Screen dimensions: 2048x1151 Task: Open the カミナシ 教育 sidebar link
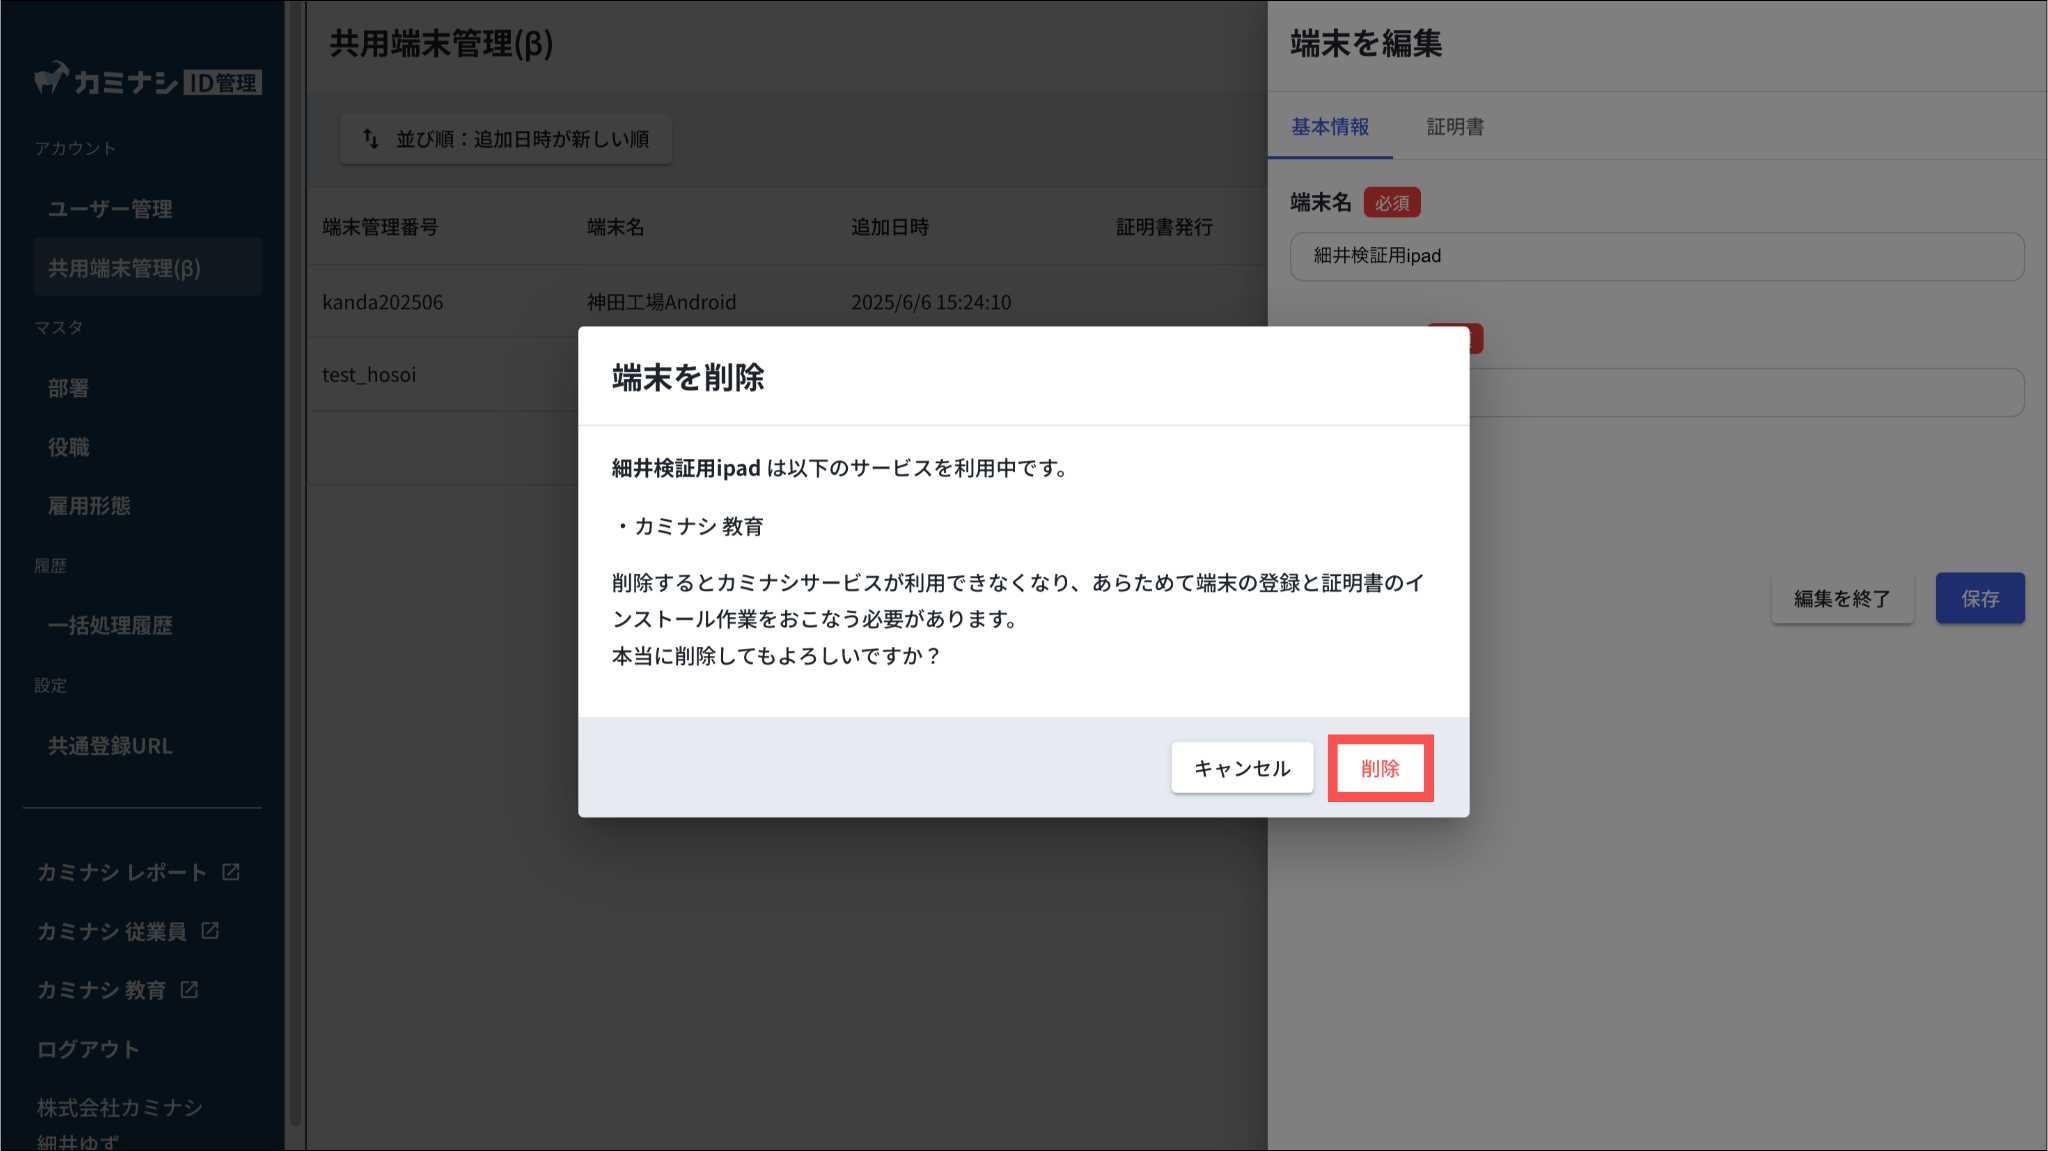pos(101,990)
